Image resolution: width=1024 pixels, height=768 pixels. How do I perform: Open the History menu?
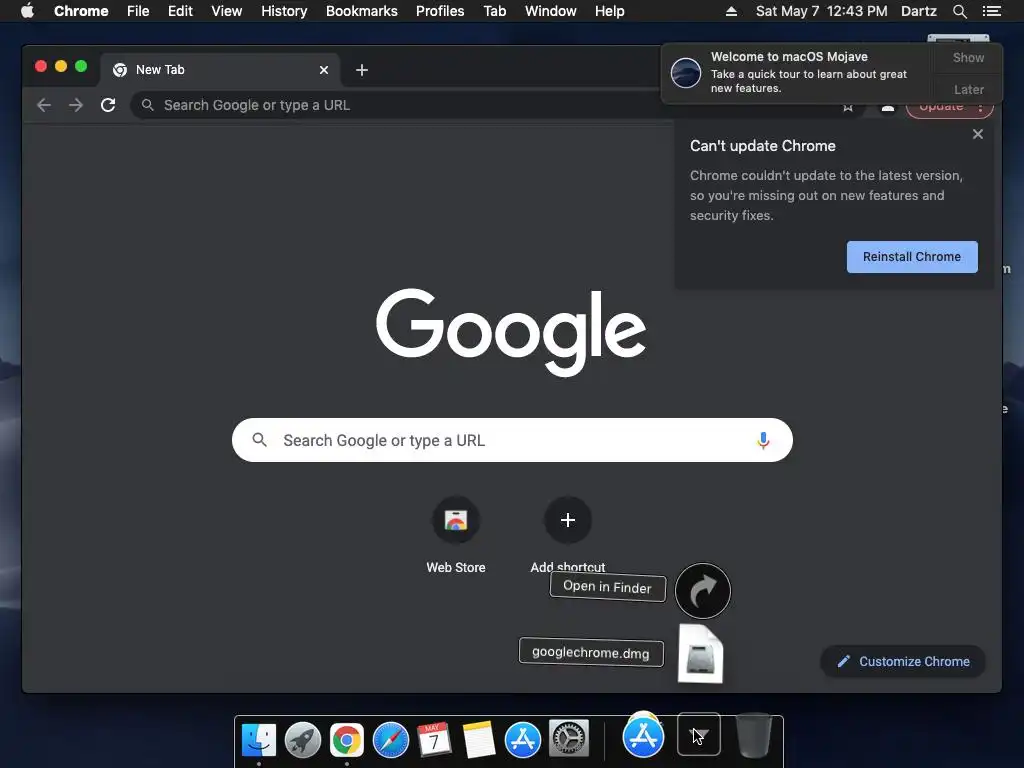pyautogui.click(x=284, y=11)
